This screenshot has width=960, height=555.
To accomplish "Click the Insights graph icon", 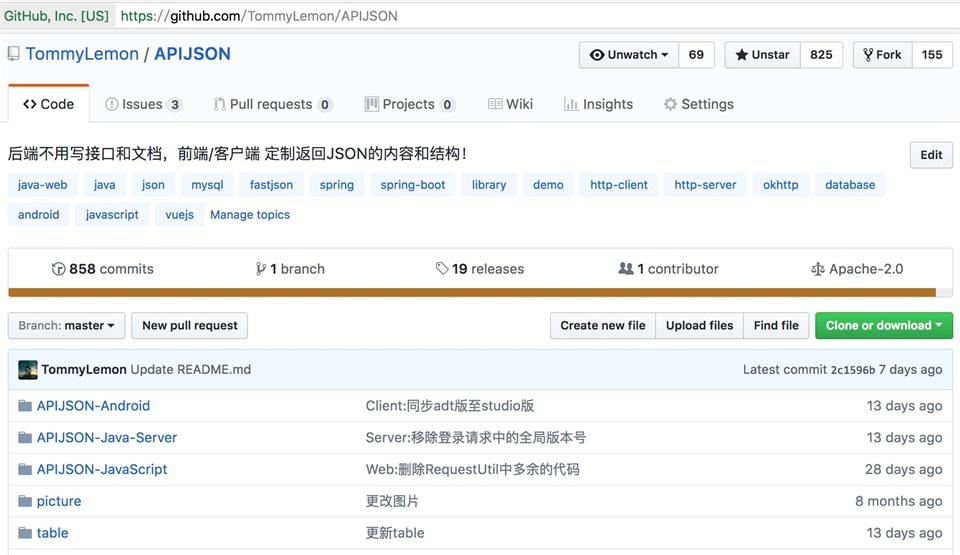I will tap(571, 104).
